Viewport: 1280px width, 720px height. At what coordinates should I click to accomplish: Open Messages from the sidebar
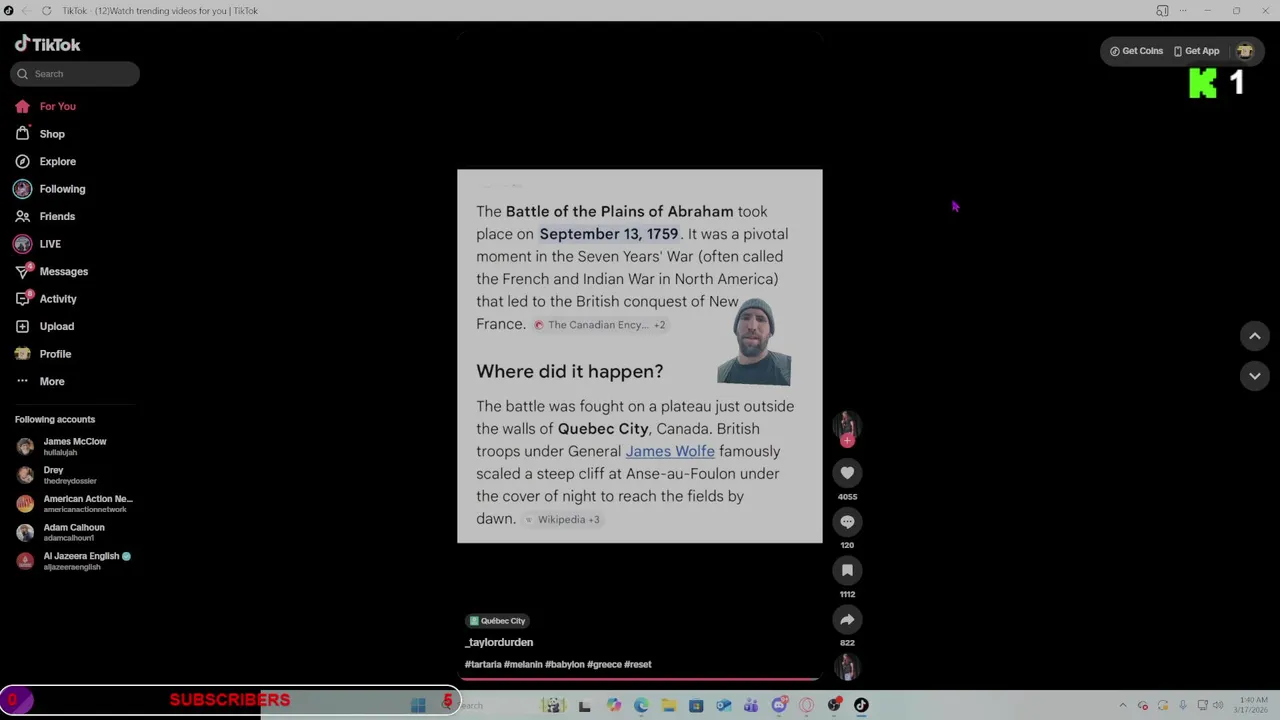point(52,271)
